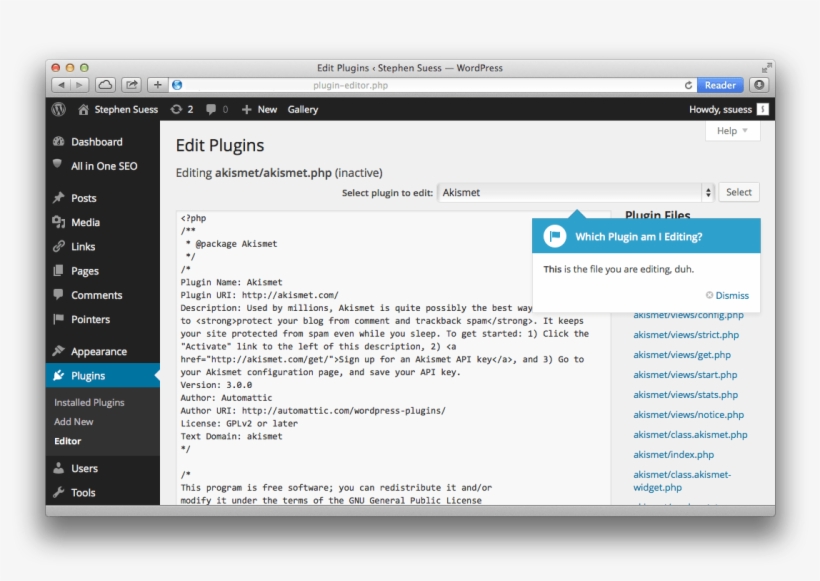Viewport: 820px width, 581px height.
Task: Open Users via the sidebar icon
Action: click(x=60, y=468)
